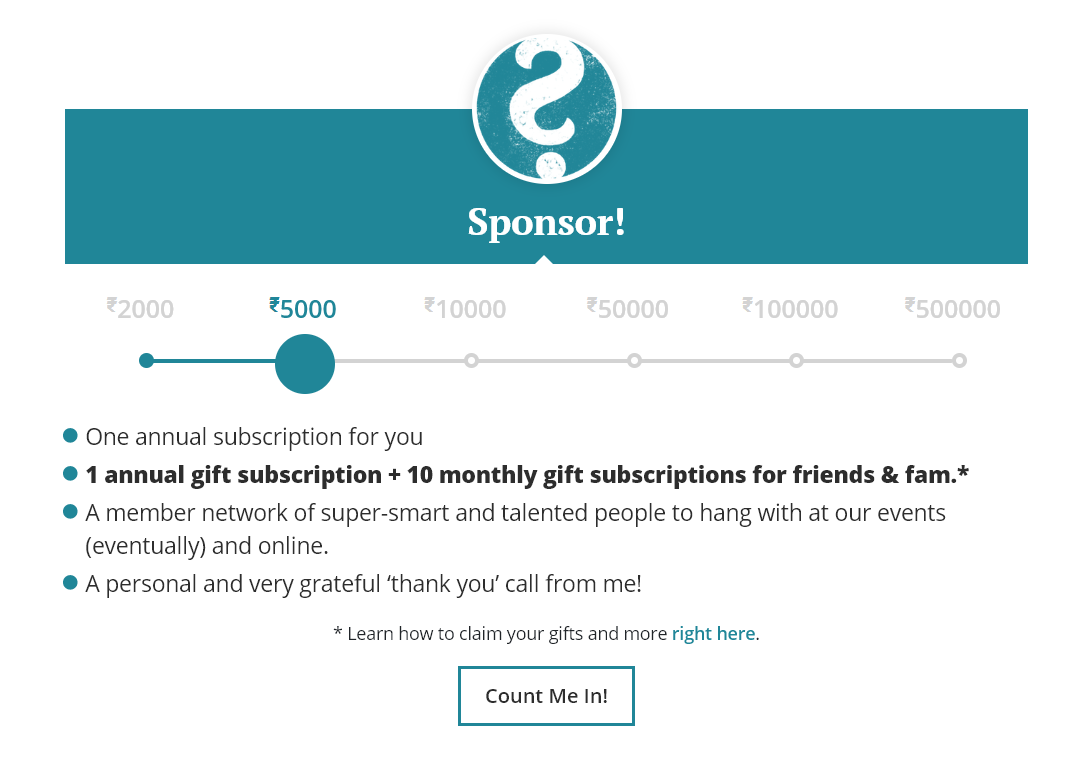Choose the ₹2000 amount label

click(140, 308)
